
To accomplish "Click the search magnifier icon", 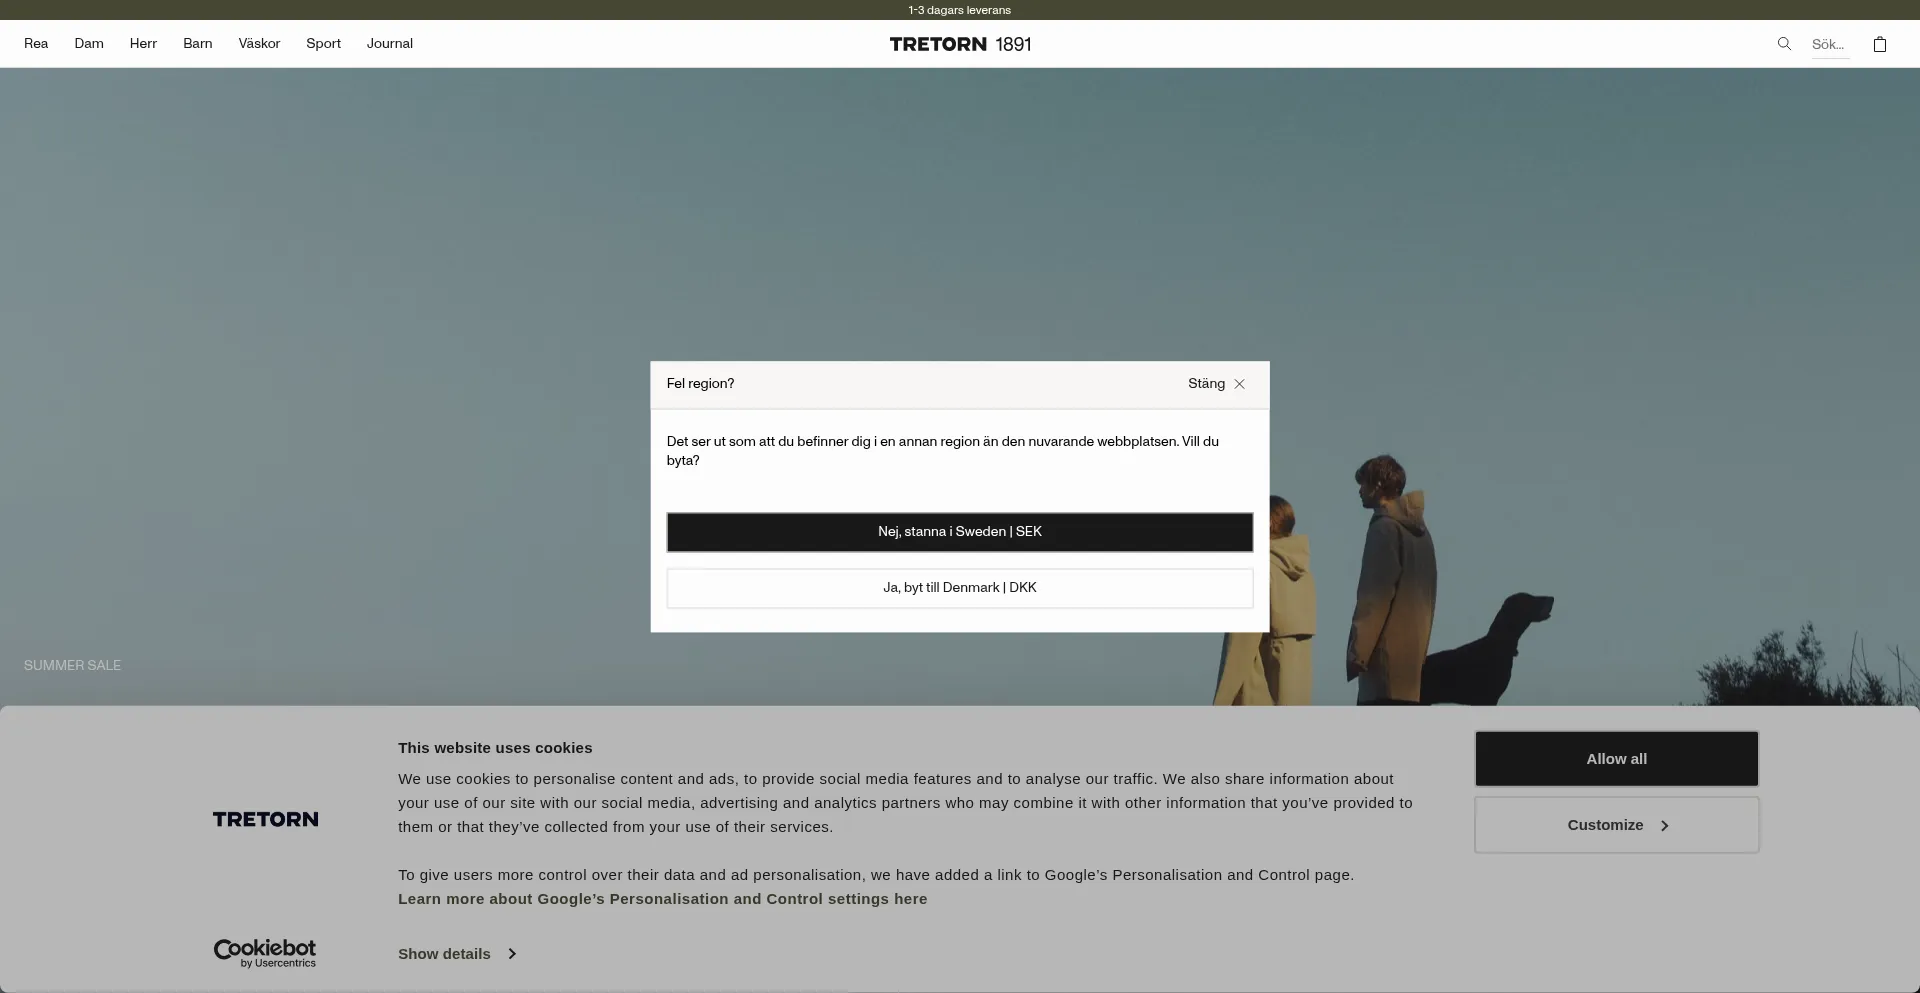I will click(1784, 43).
